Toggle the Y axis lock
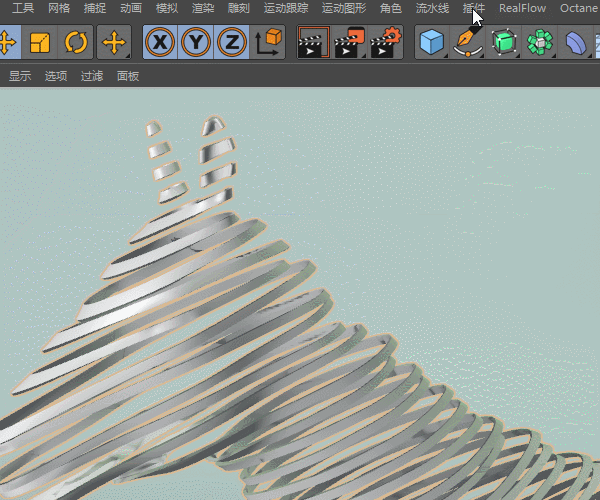600x500 pixels. pyautogui.click(x=196, y=42)
